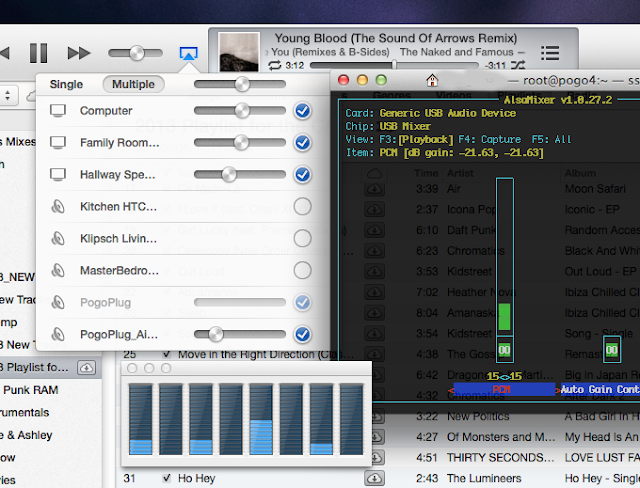This screenshot has height=488, width=640.
Task: Click the Hallway Spe... monitor icon
Action: point(58,175)
